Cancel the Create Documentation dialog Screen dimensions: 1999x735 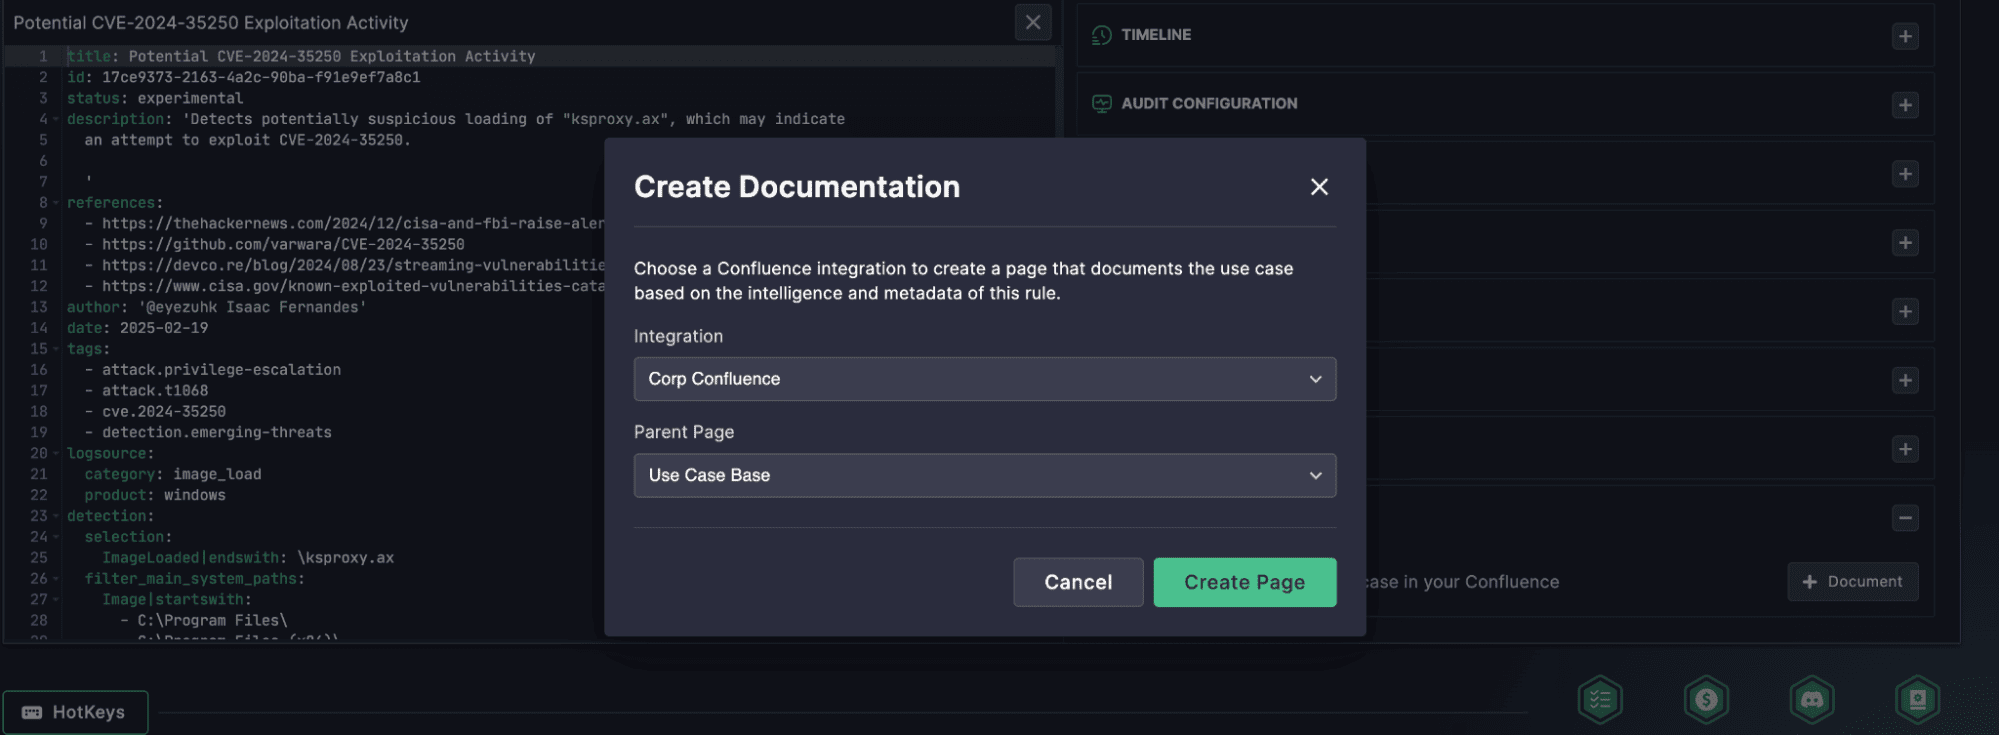click(1077, 582)
